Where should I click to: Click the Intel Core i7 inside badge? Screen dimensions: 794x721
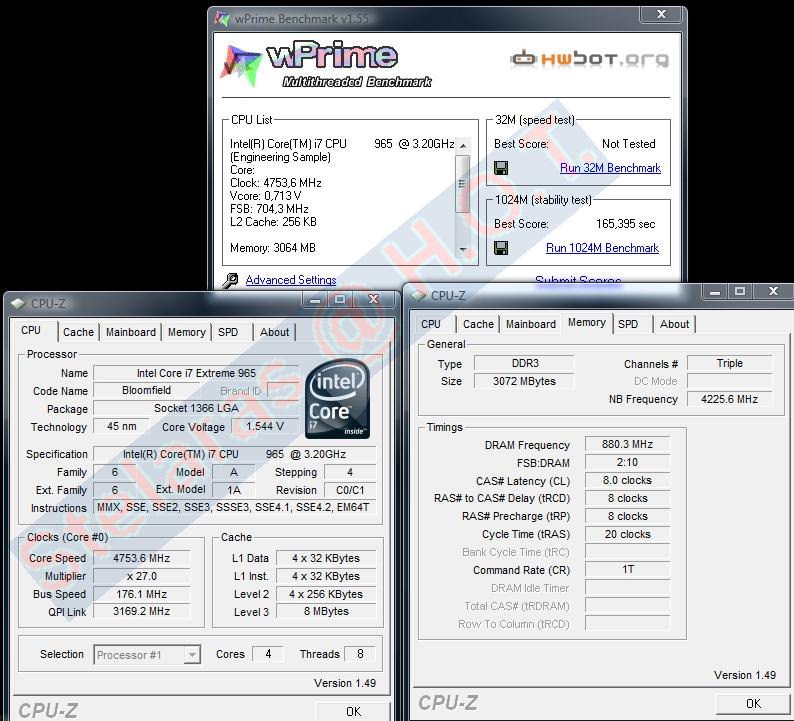point(337,398)
